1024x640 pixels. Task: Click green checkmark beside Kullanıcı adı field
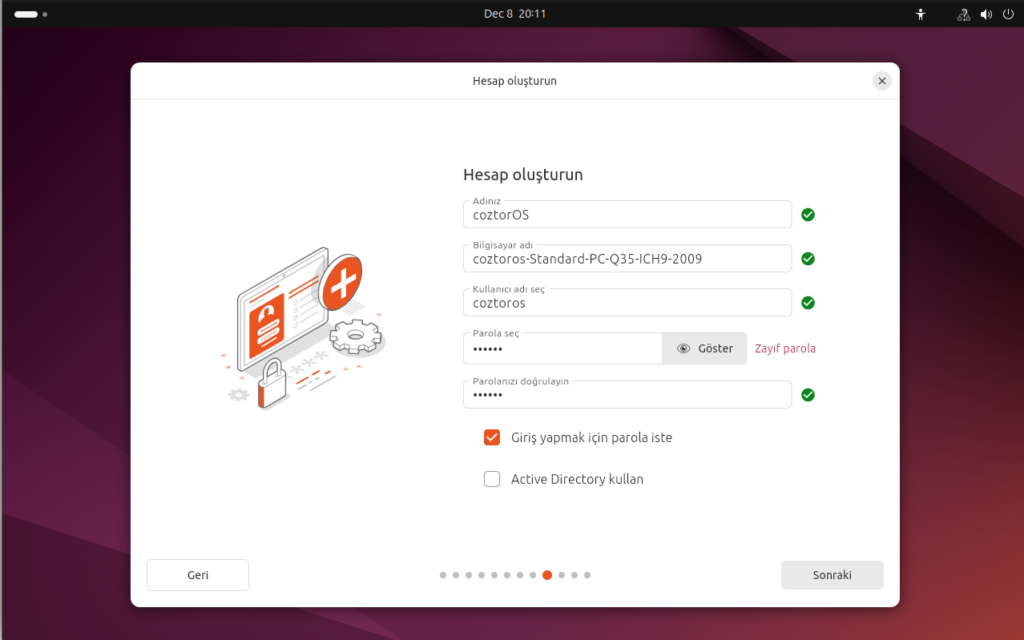(808, 303)
